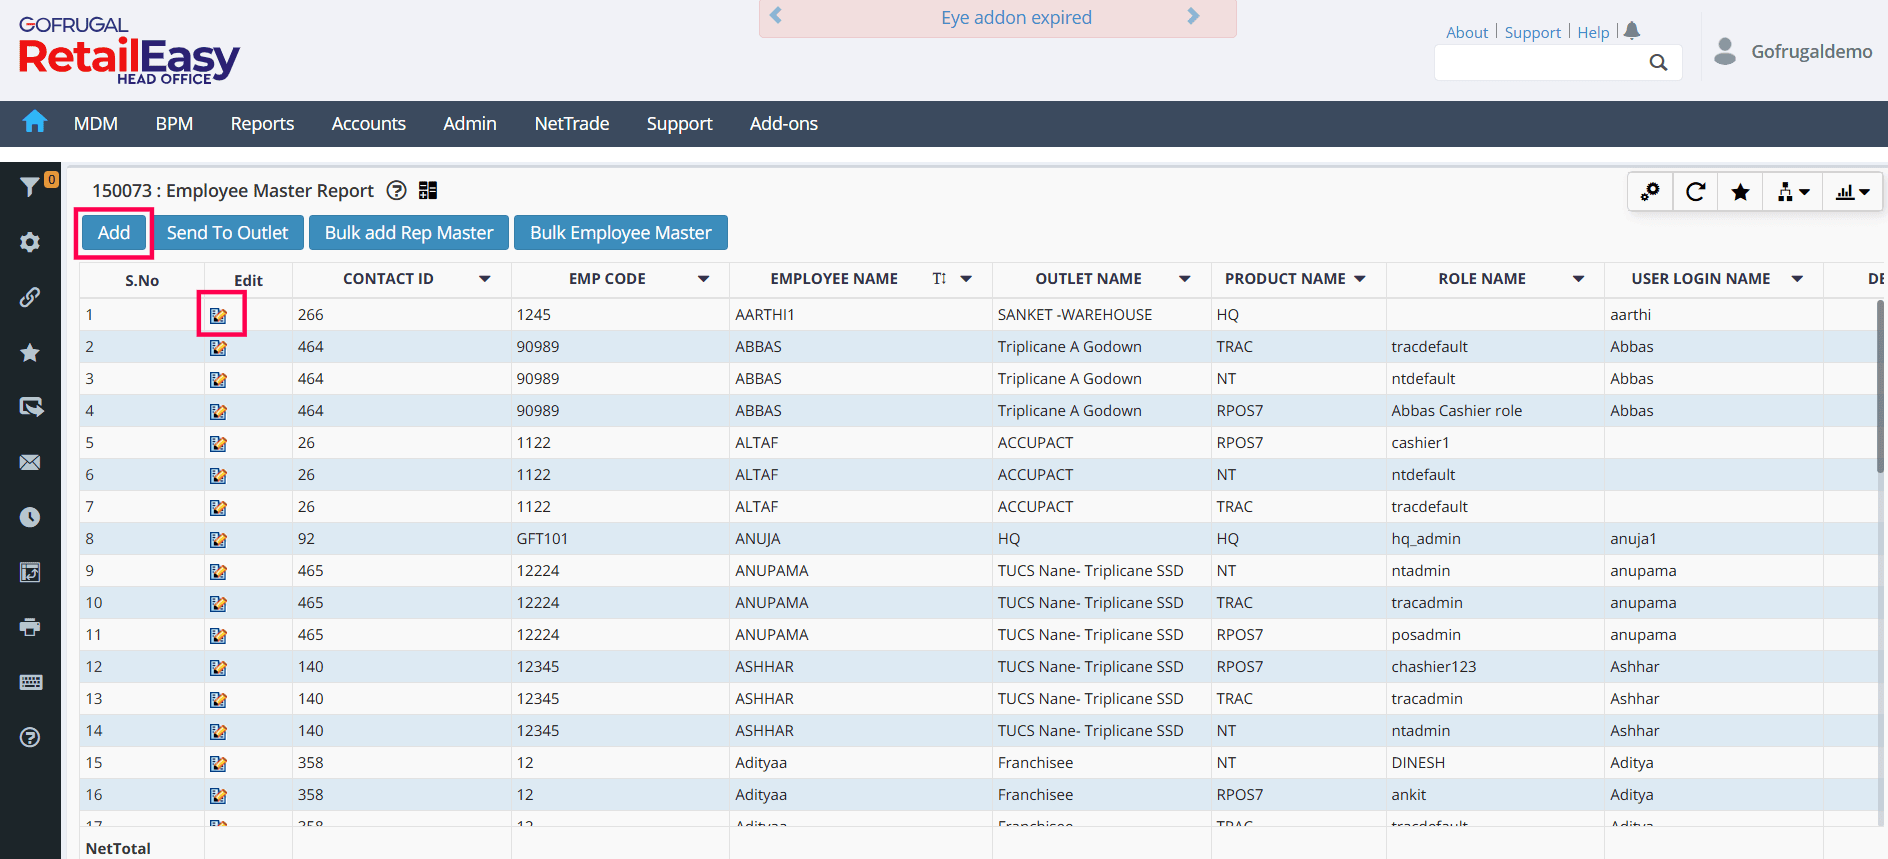Screen dimensions: 1888x859
Task: Open the chart type dropdown in toolbar
Action: pyautogui.click(x=1852, y=192)
